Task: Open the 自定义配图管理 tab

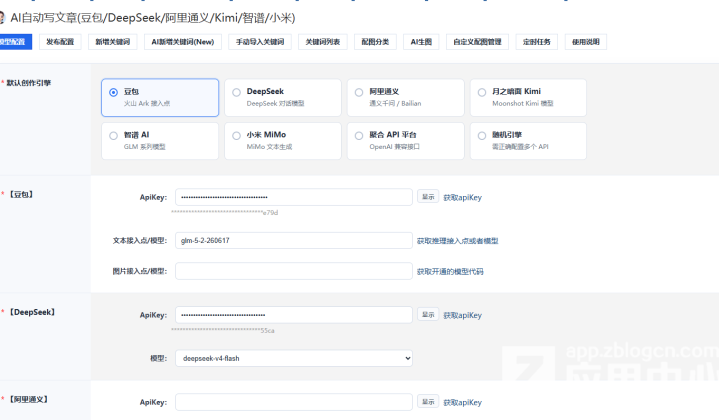Action: tap(477, 42)
